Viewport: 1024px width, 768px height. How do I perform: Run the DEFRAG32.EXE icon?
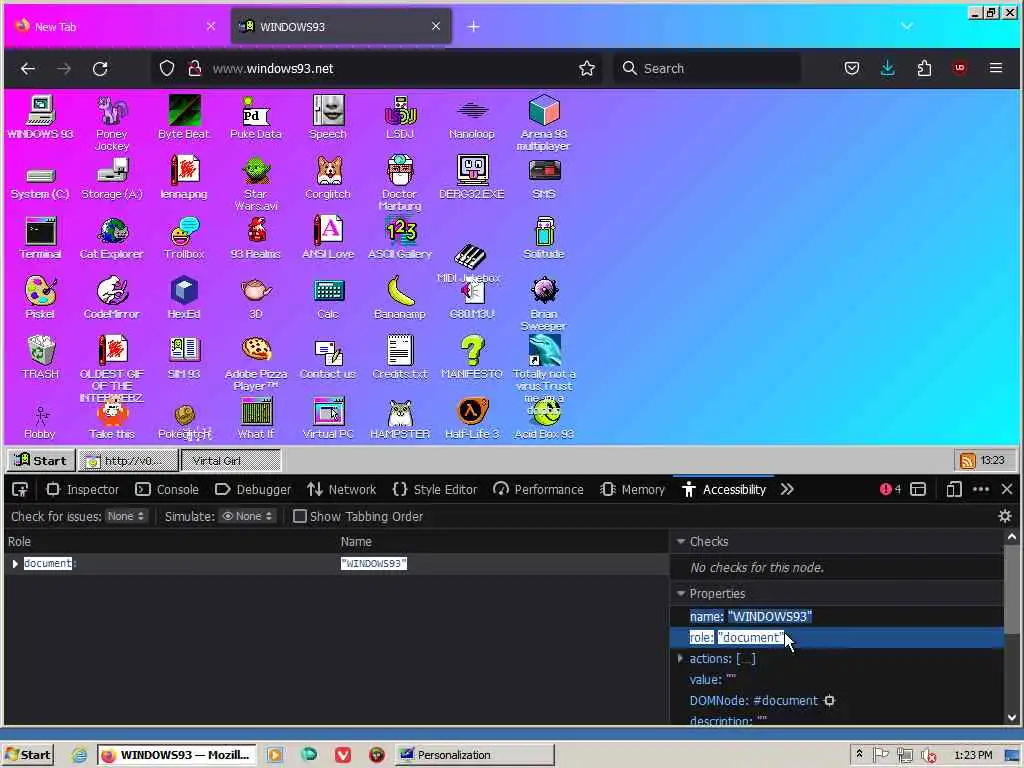(x=472, y=177)
